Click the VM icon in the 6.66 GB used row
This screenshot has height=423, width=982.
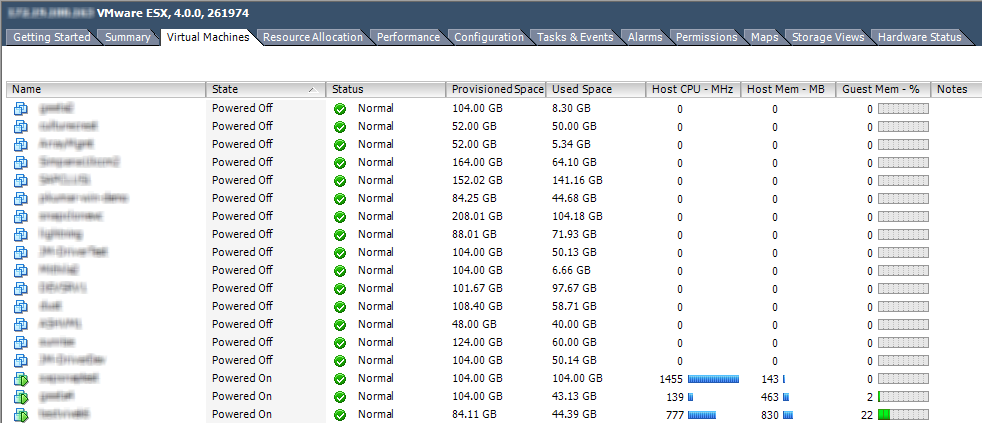click(x=21, y=271)
